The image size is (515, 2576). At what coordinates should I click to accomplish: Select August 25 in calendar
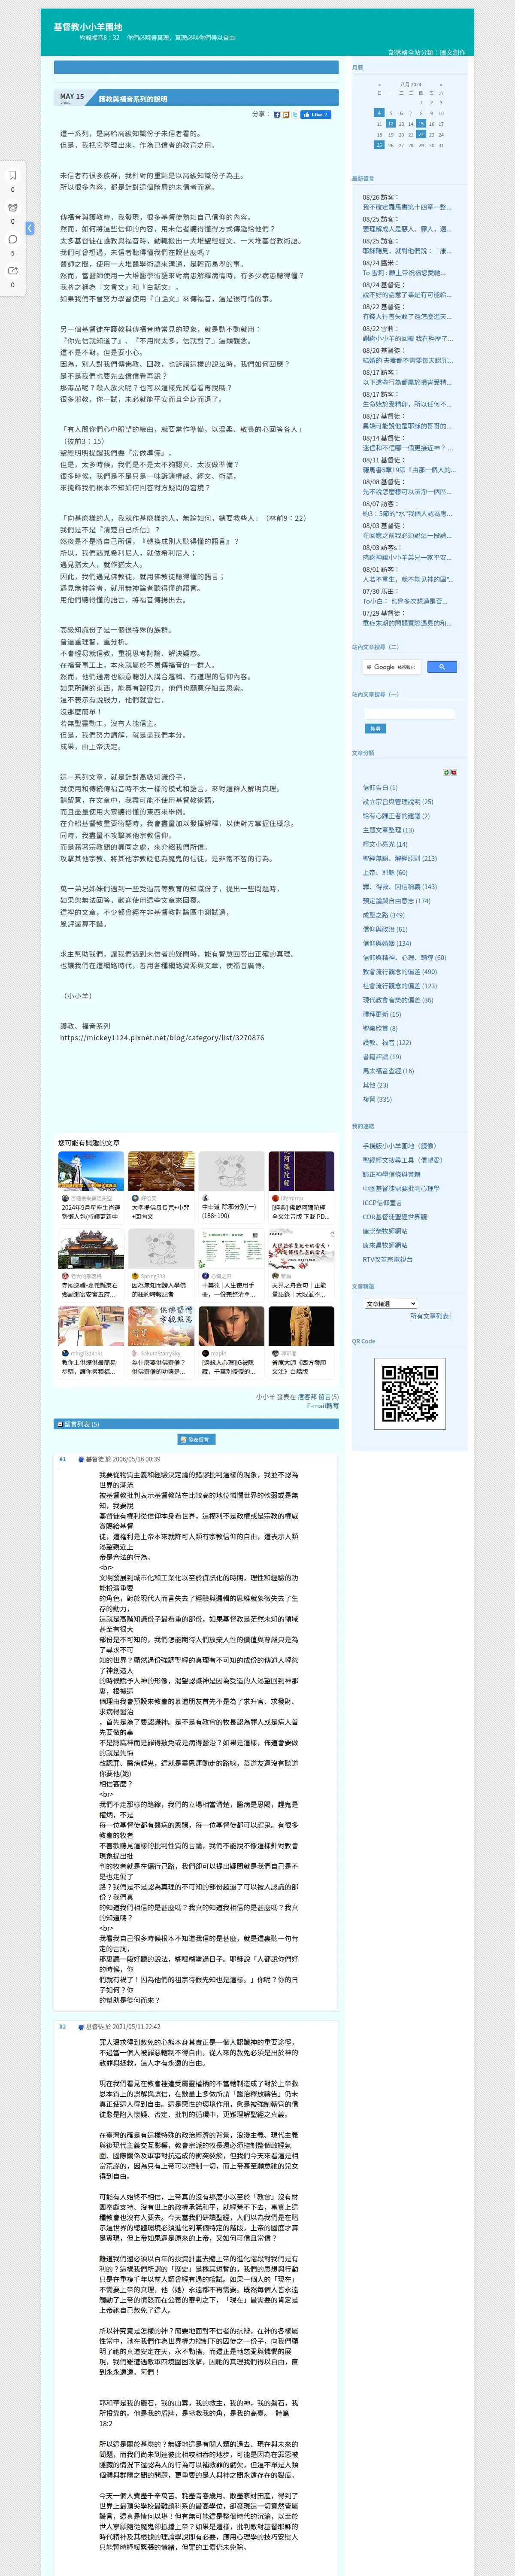point(379,145)
